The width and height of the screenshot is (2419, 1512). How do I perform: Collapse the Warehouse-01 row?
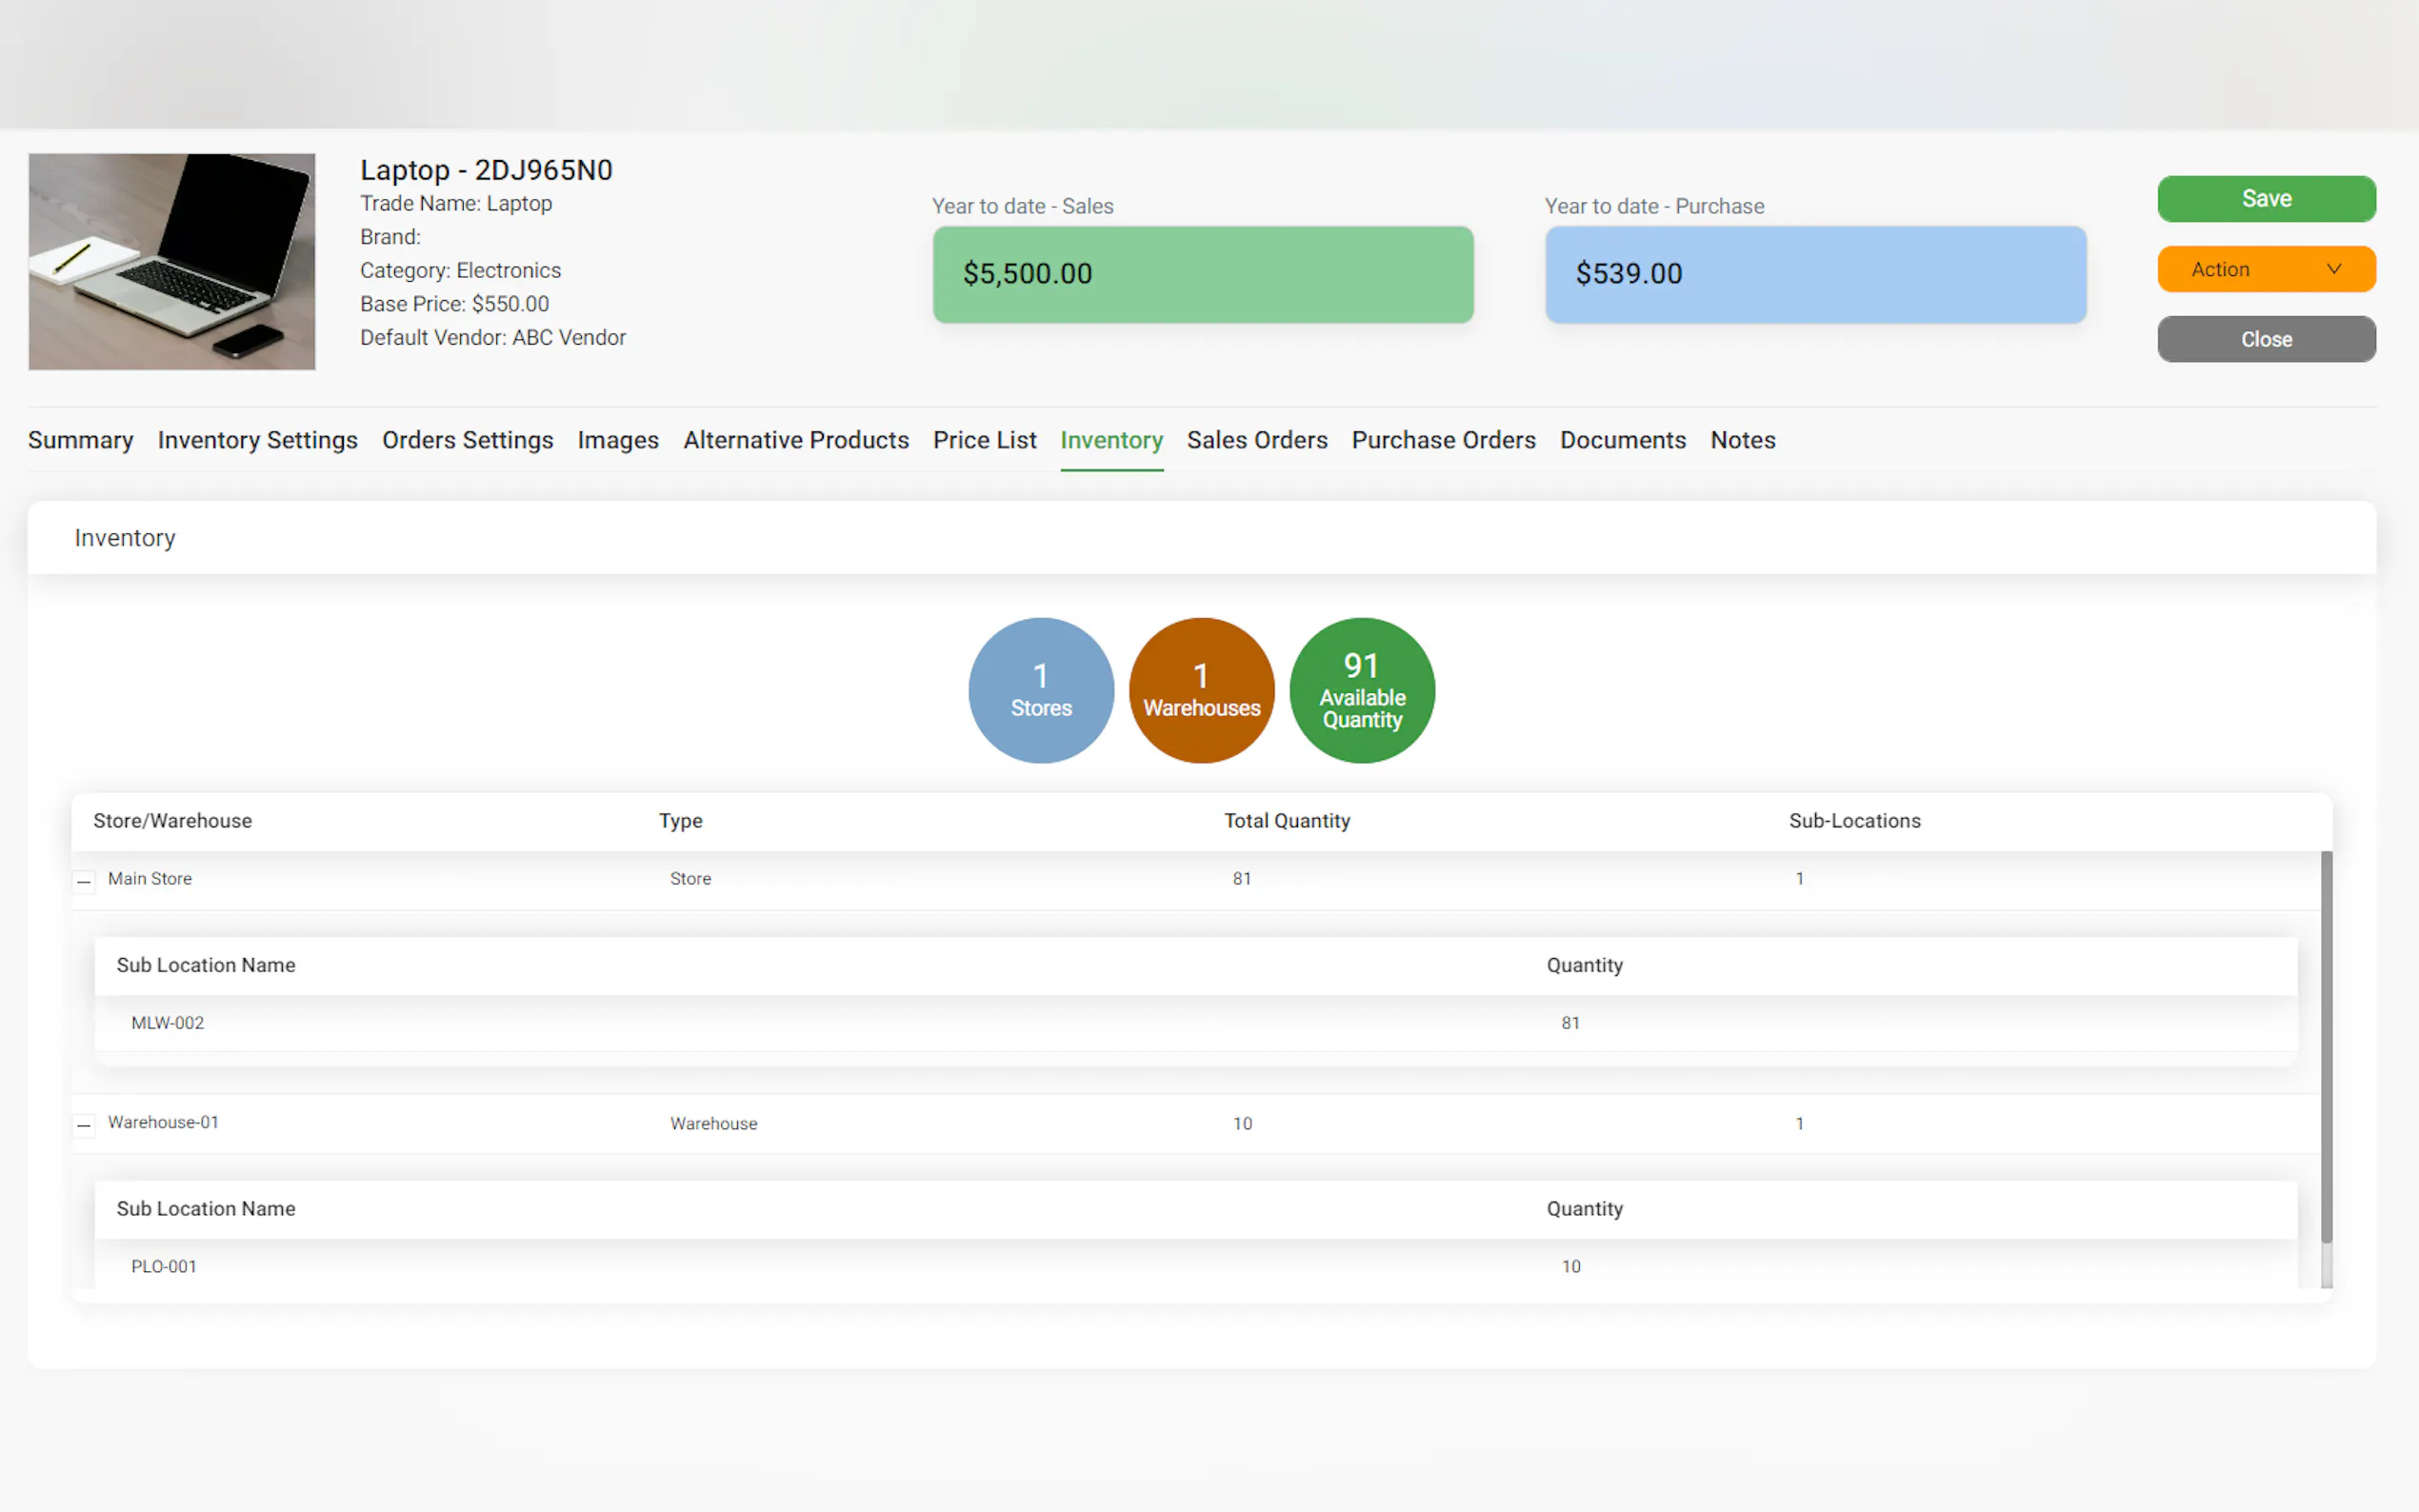pyautogui.click(x=84, y=1124)
